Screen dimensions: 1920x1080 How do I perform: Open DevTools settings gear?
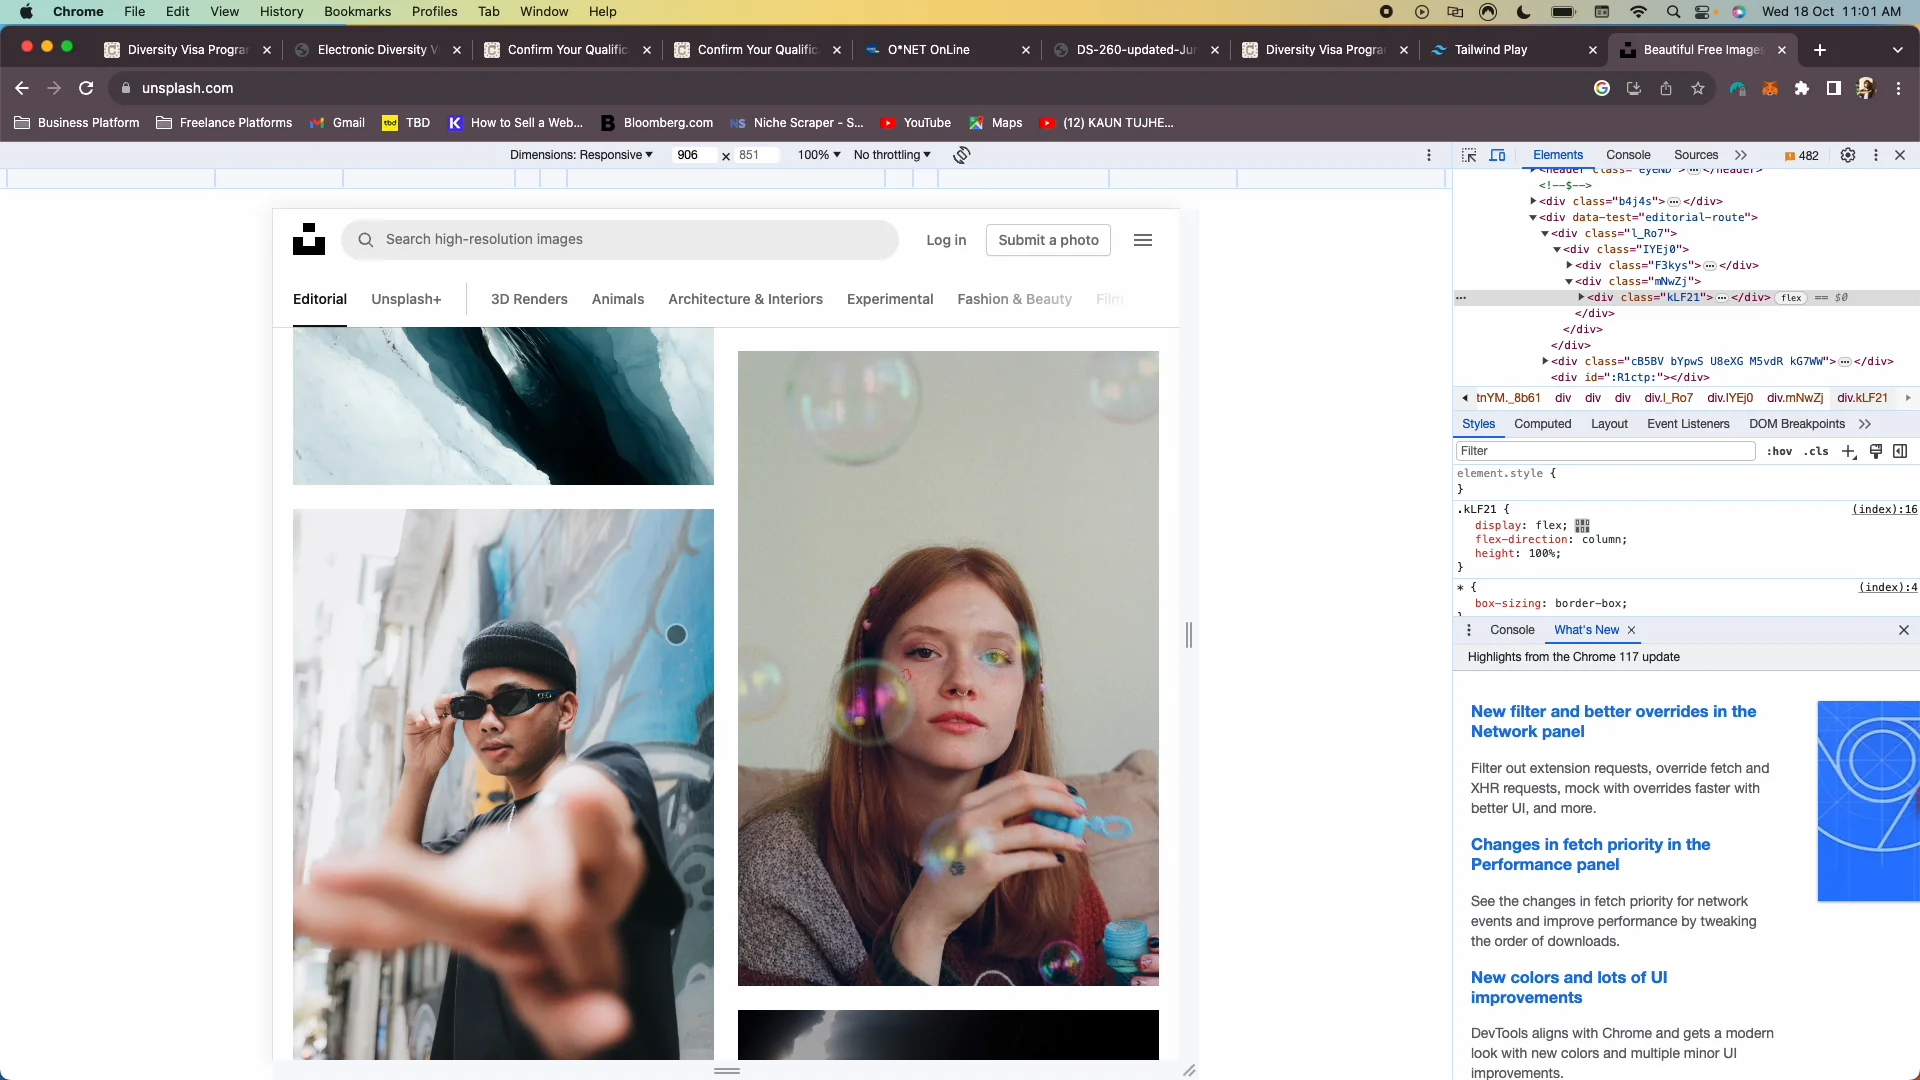[x=1849, y=155]
